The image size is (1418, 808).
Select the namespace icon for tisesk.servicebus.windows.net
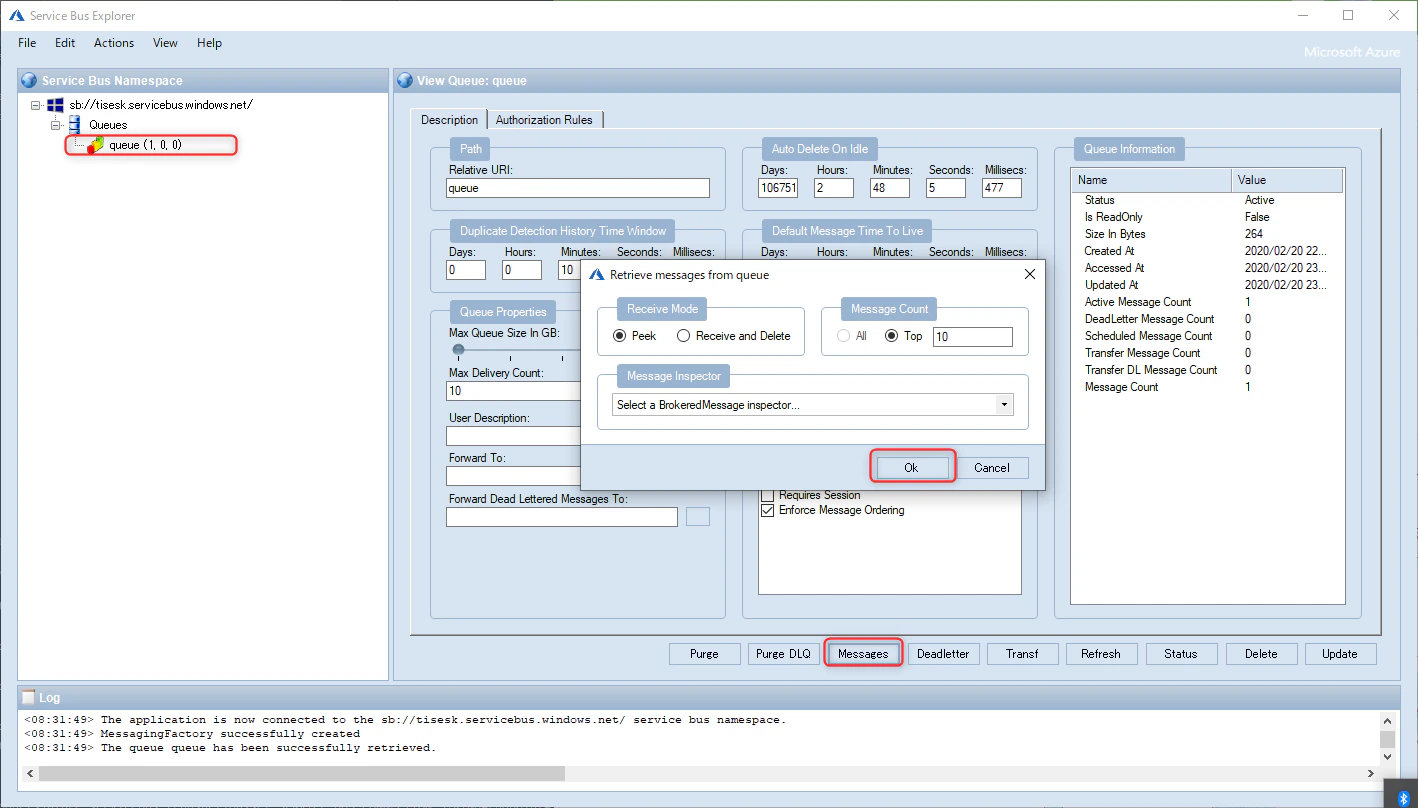(56, 105)
